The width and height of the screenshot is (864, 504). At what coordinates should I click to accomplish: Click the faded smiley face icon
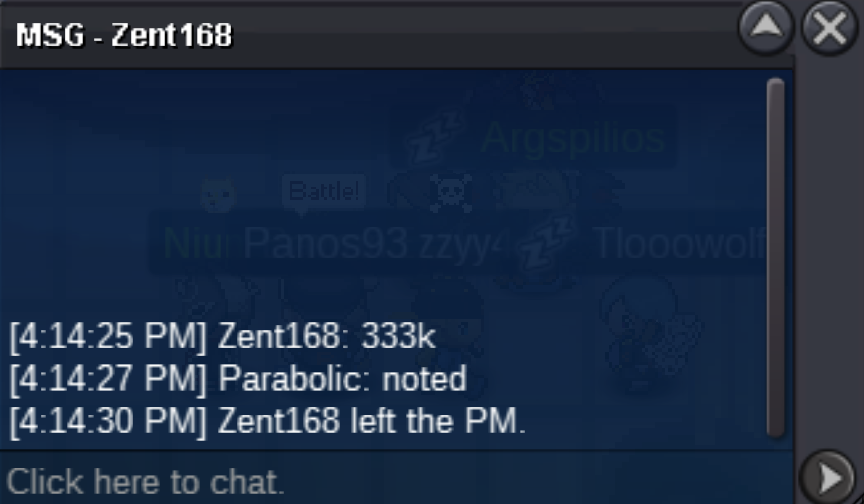click(x=218, y=194)
